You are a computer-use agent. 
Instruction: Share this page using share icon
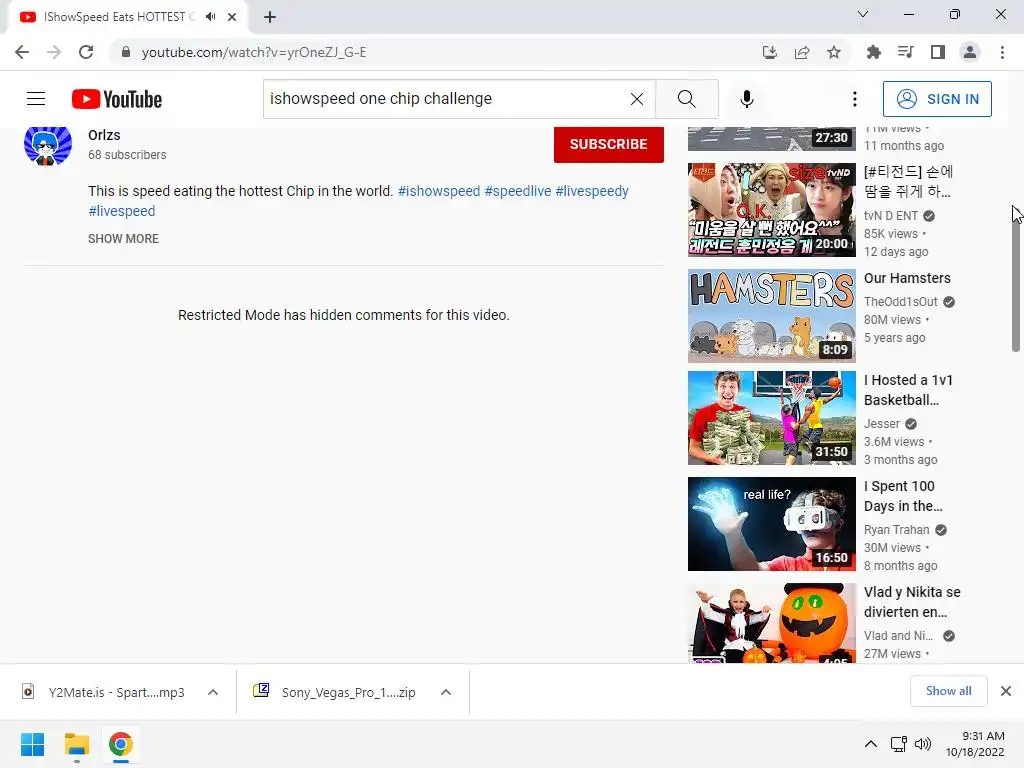(x=802, y=52)
